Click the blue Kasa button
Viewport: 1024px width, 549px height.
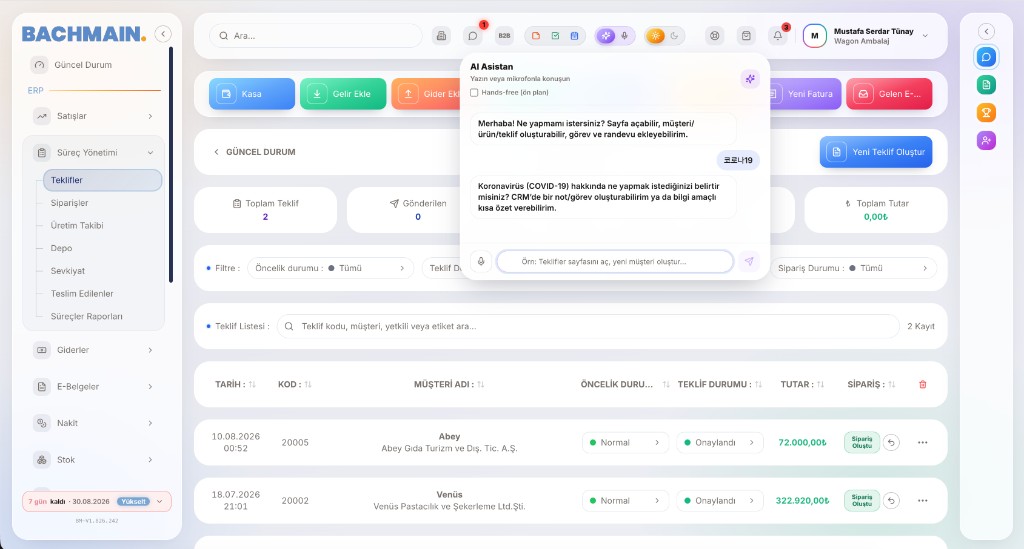point(252,94)
